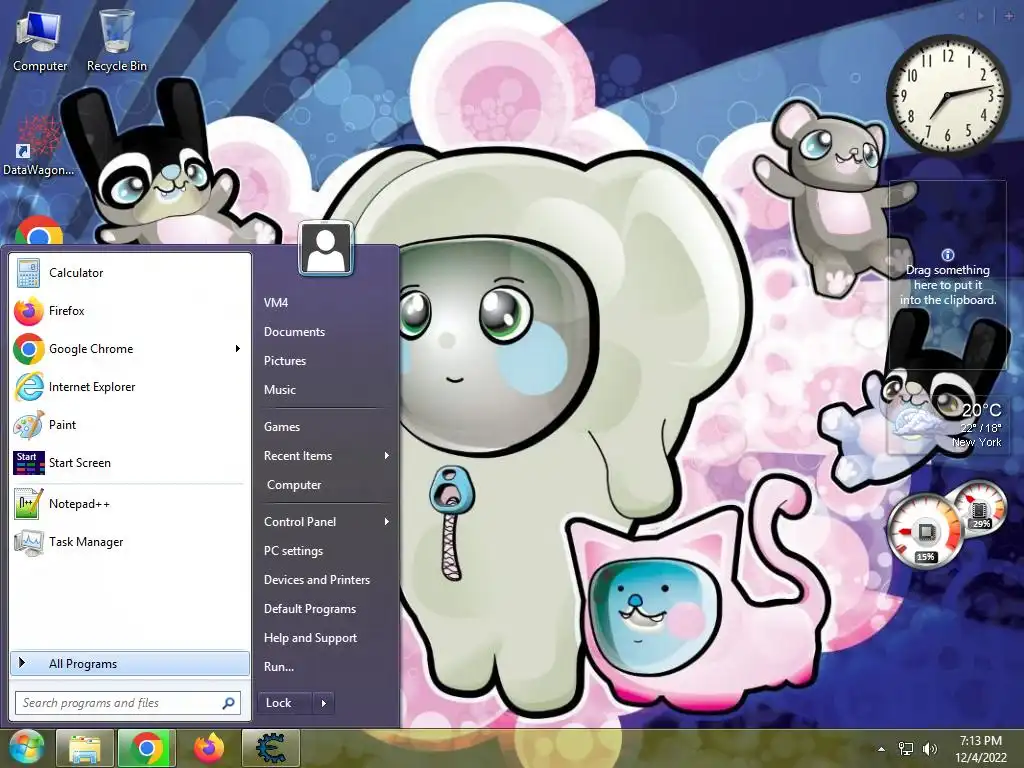Launch Firefox from the Start menu list
1024x768 pixels.
[67, 311]
